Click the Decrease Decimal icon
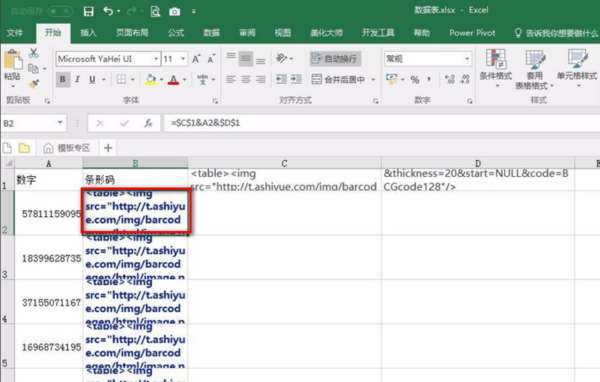 click(465, 80)
